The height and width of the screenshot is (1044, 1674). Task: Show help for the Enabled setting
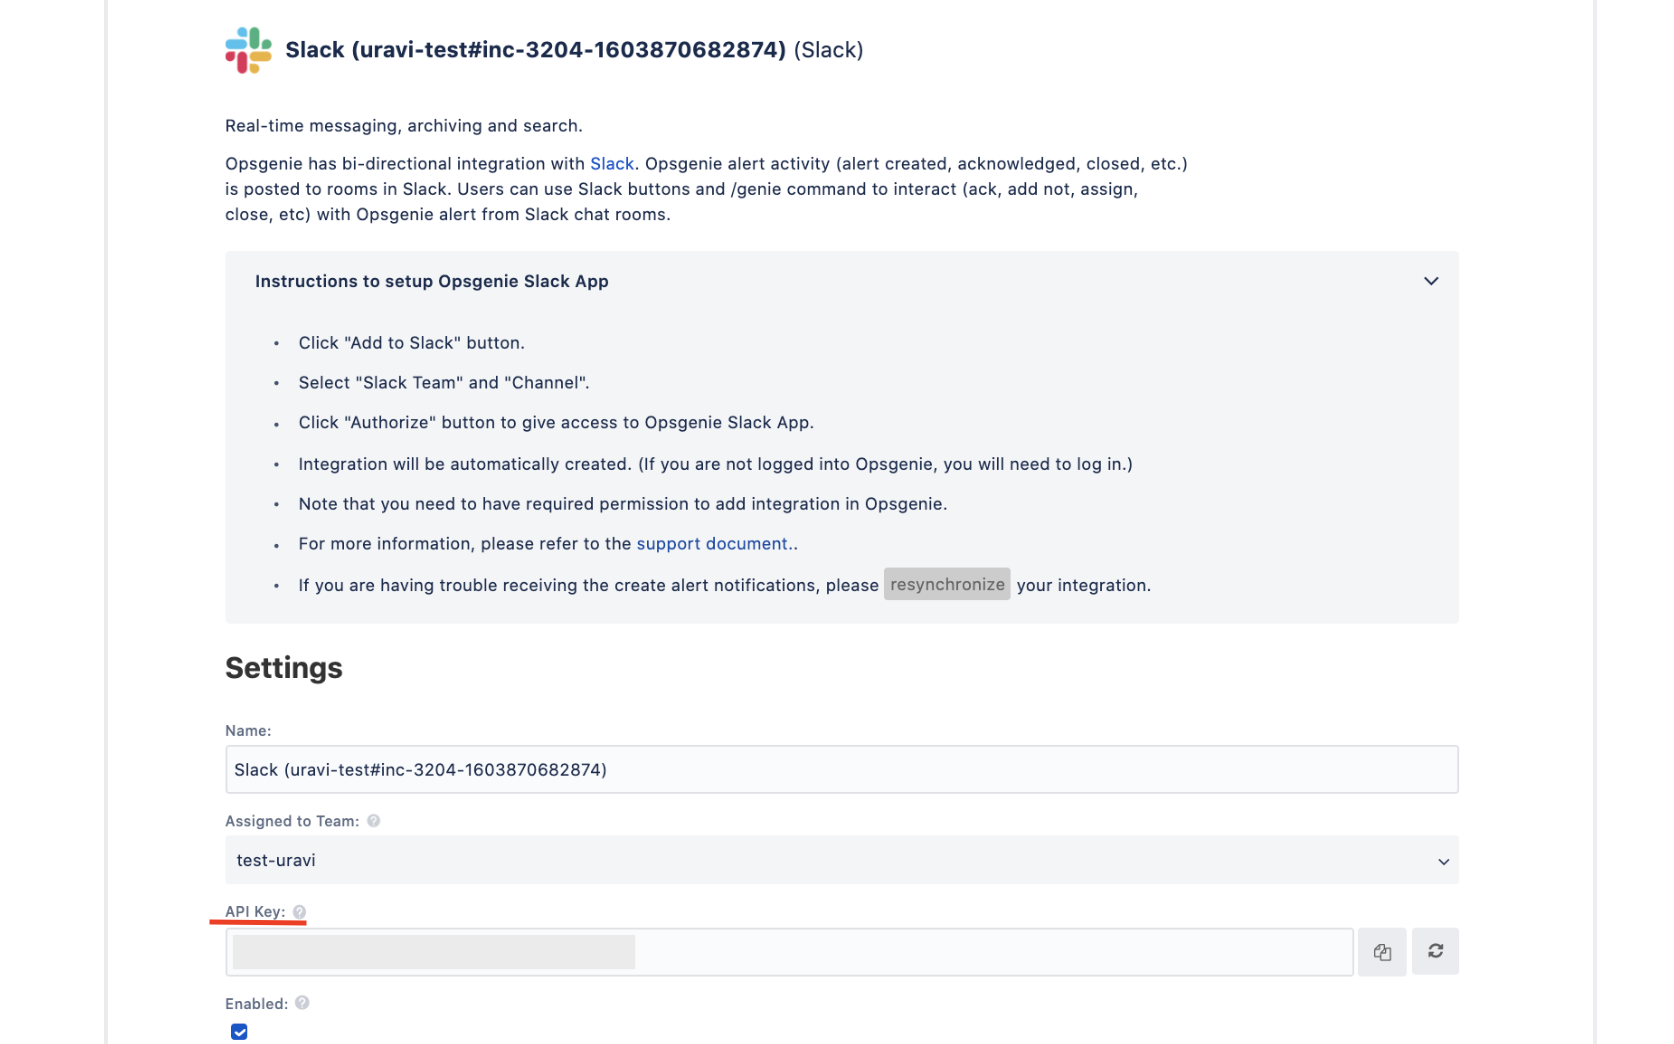(302, 1002)
